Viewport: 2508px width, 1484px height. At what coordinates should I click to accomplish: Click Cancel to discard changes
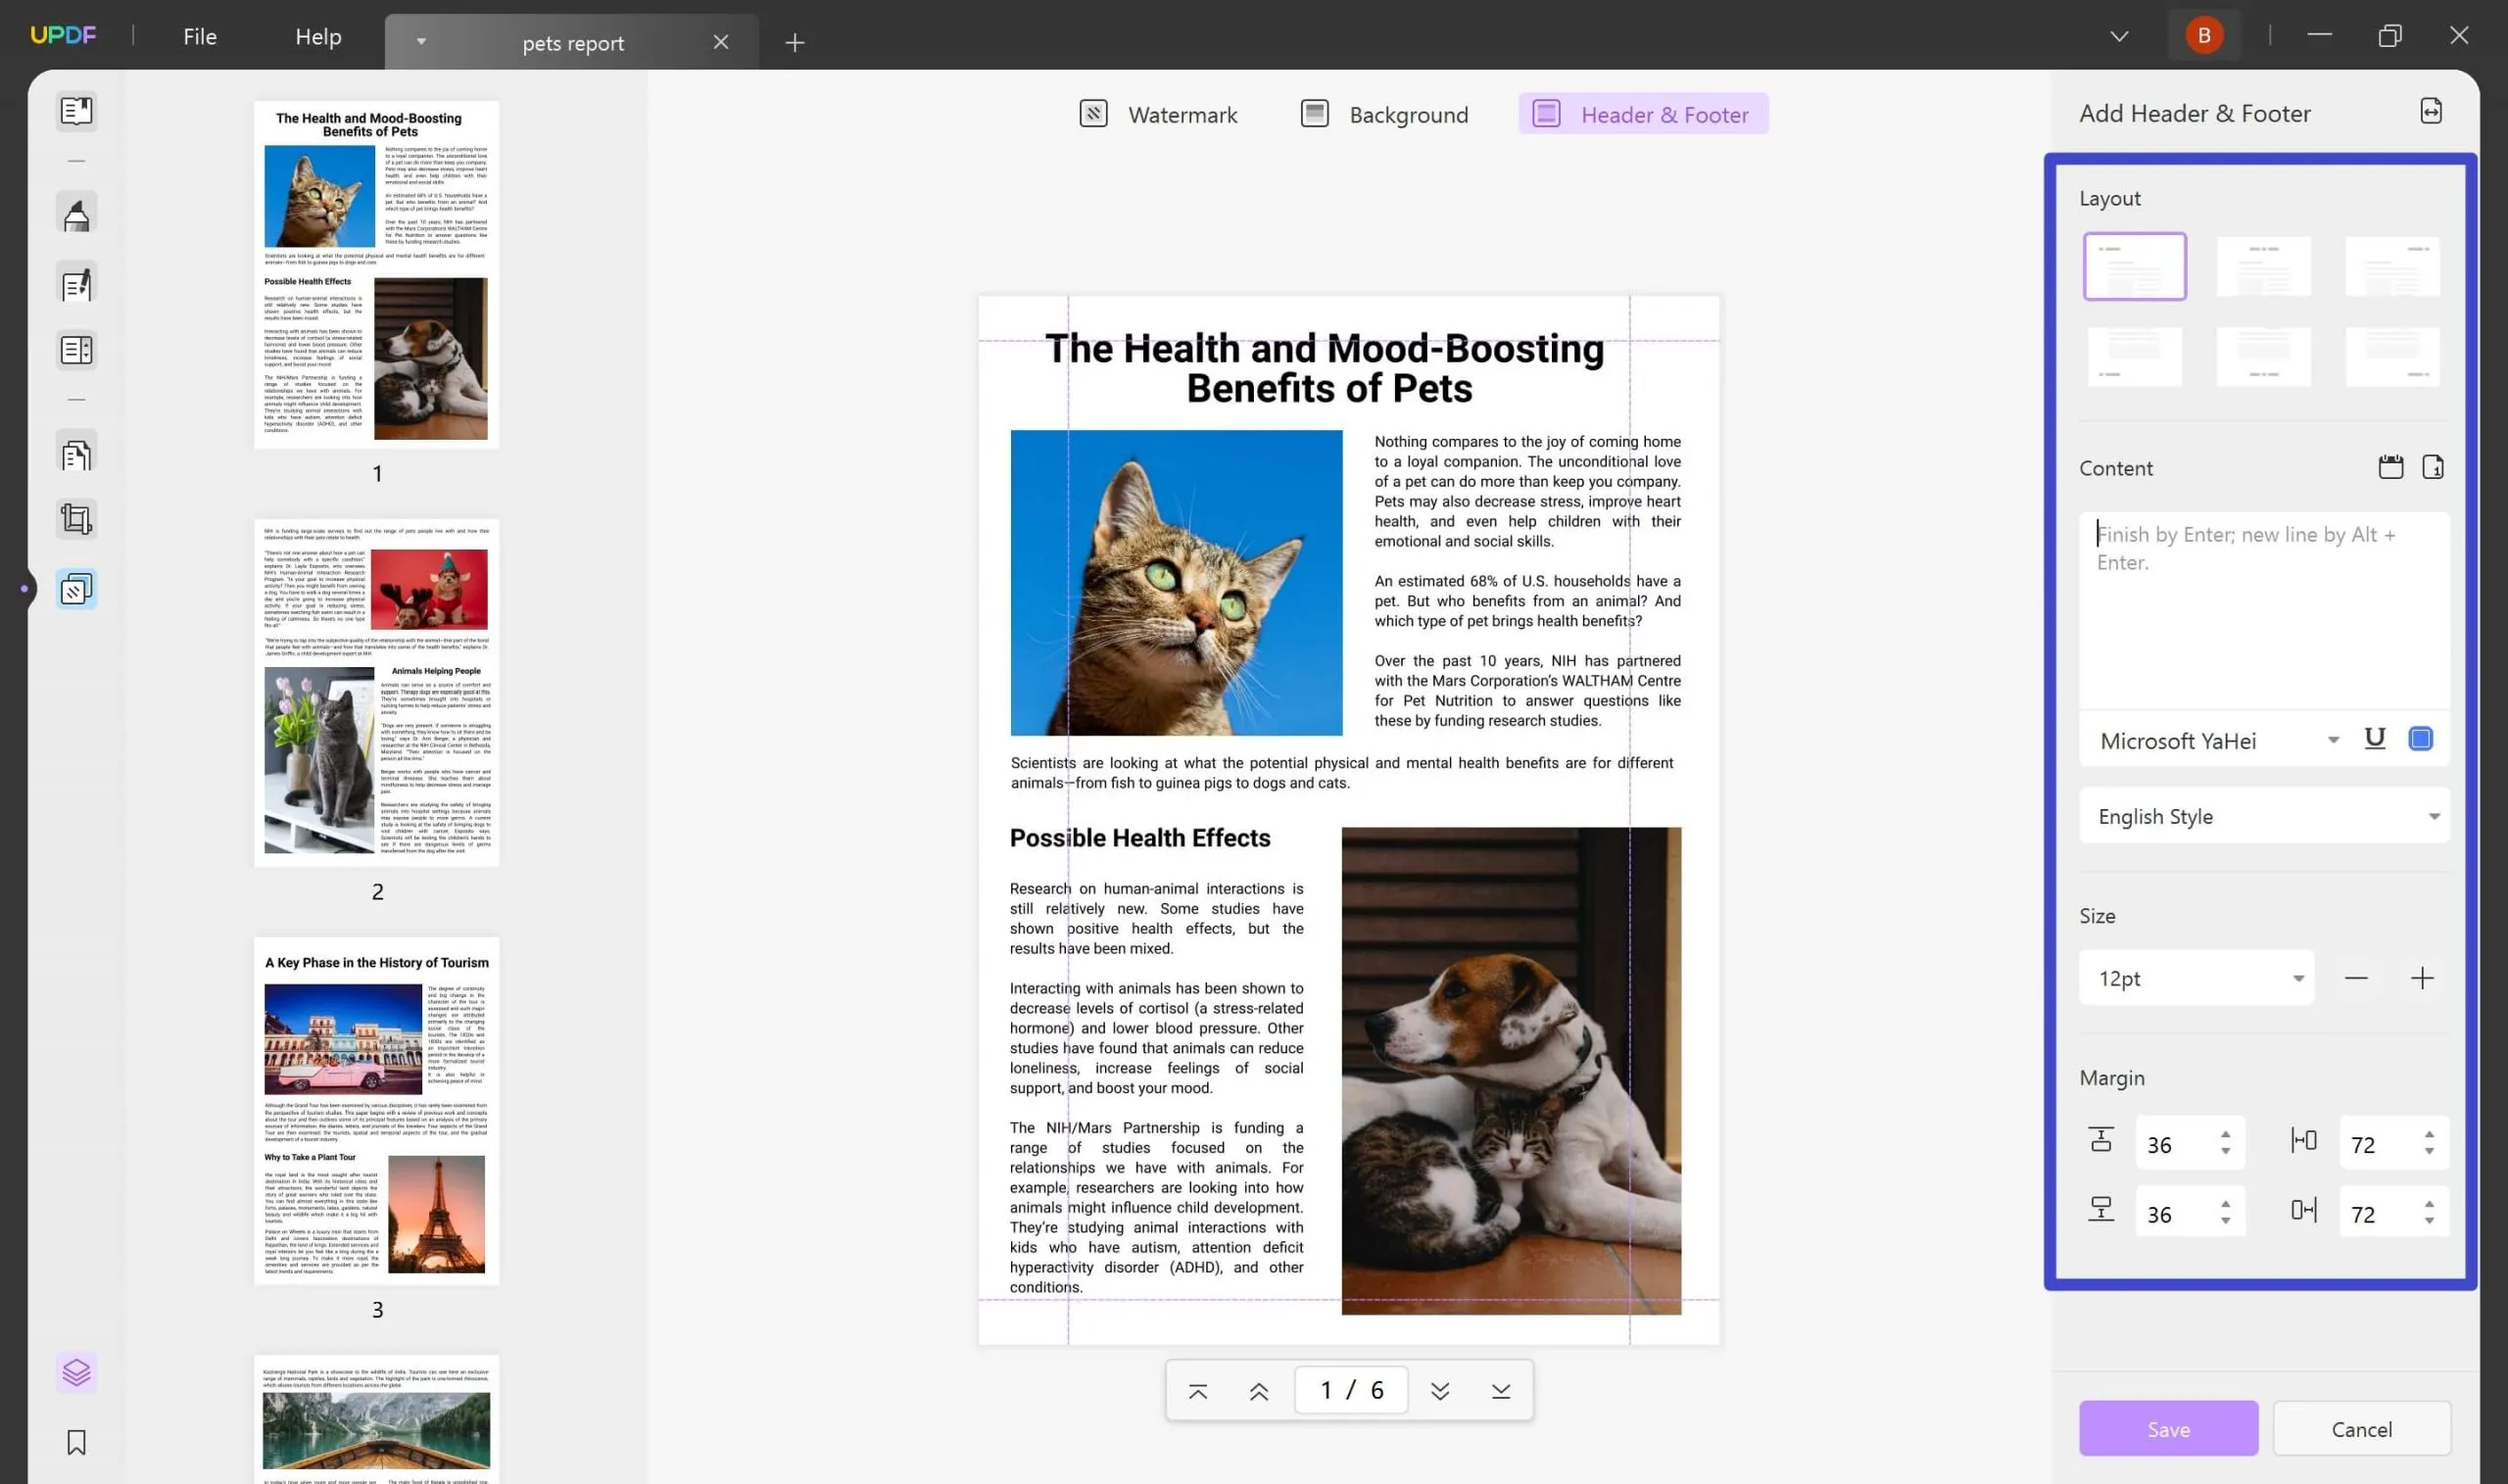[x=2361, y=1427]
